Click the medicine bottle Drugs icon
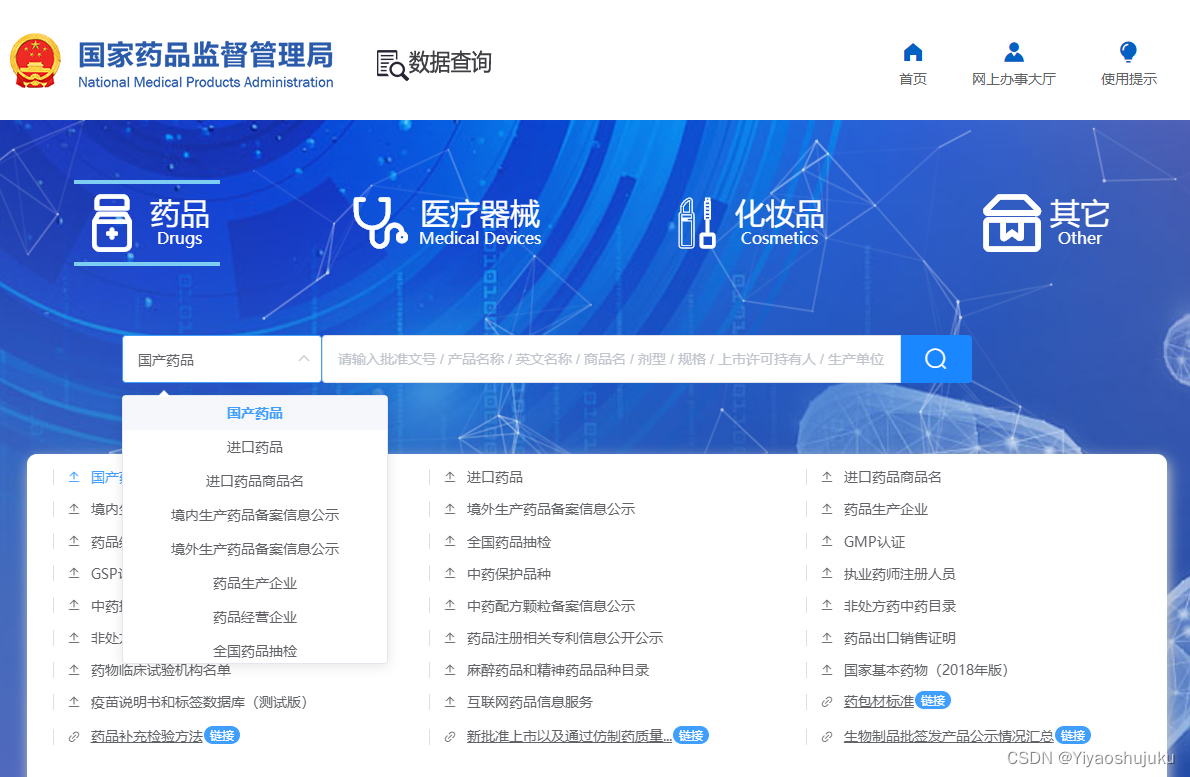1190x777 pixels. pos(112,223)
